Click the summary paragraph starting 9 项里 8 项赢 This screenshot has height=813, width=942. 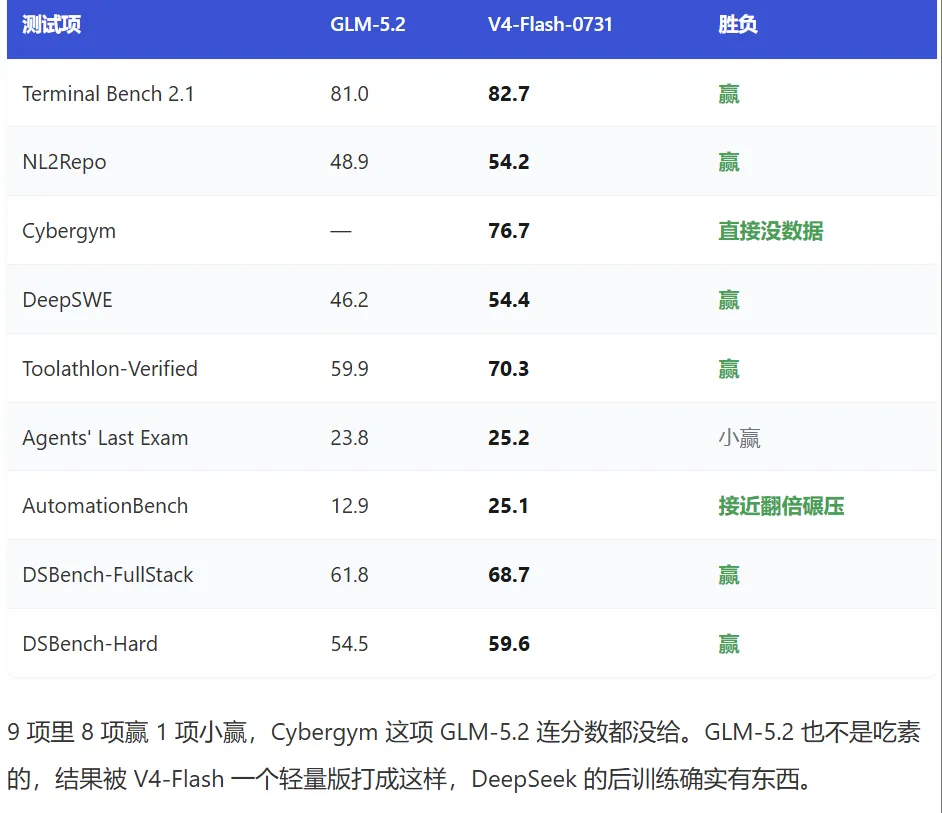[464, 756]
